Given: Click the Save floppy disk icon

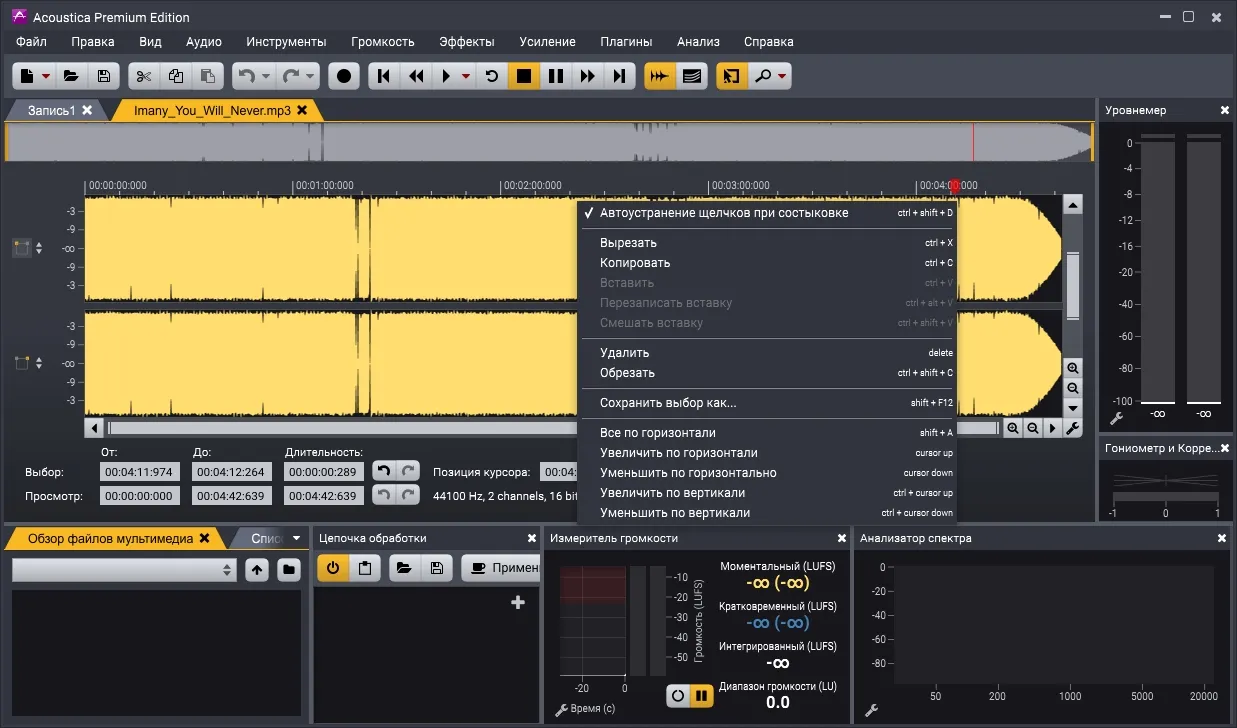Looking at the screenshot, I should 103,76.
